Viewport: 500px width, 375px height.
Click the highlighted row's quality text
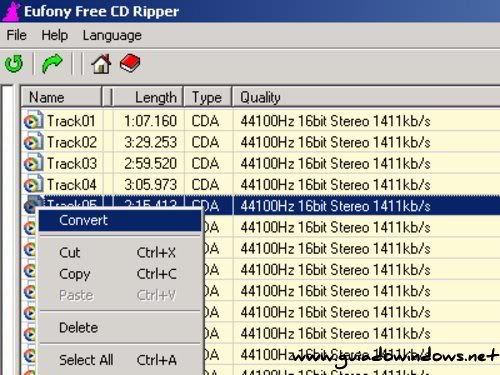(x=335, y=206)
